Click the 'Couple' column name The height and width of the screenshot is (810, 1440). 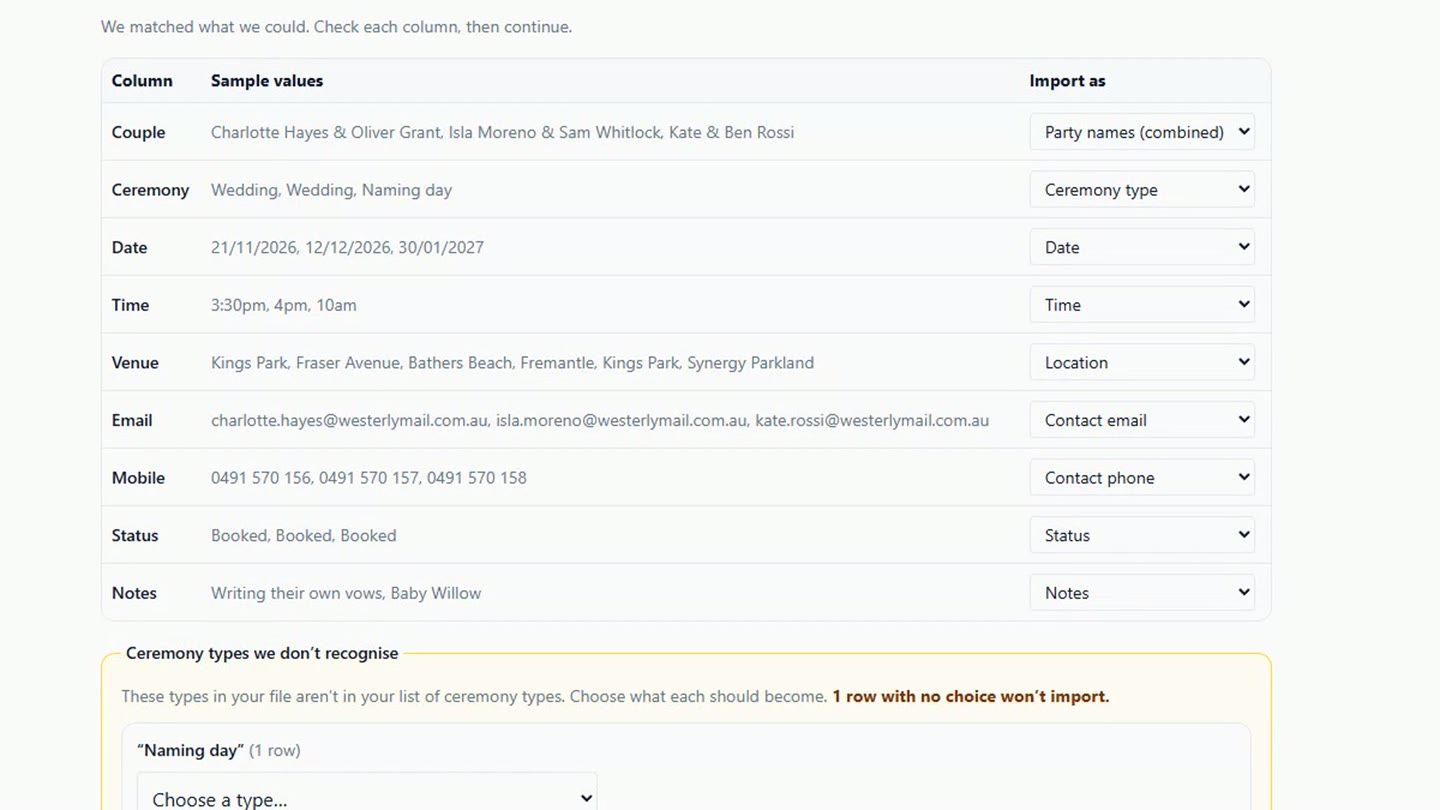click(x=138, y=132)
